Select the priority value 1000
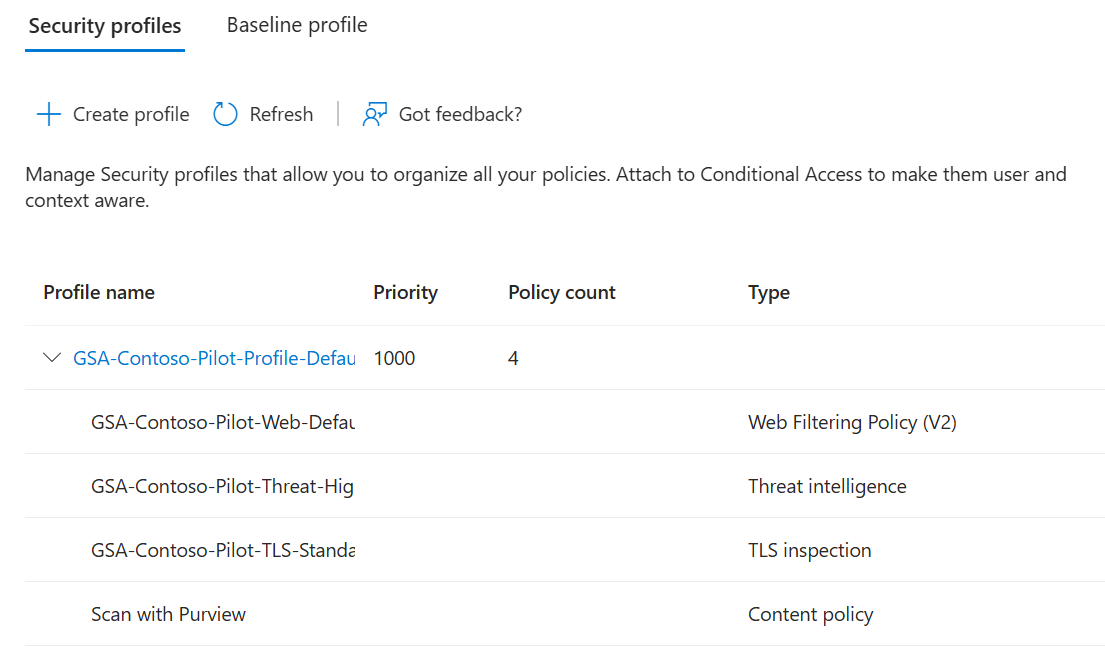 [x=394, y=358]
